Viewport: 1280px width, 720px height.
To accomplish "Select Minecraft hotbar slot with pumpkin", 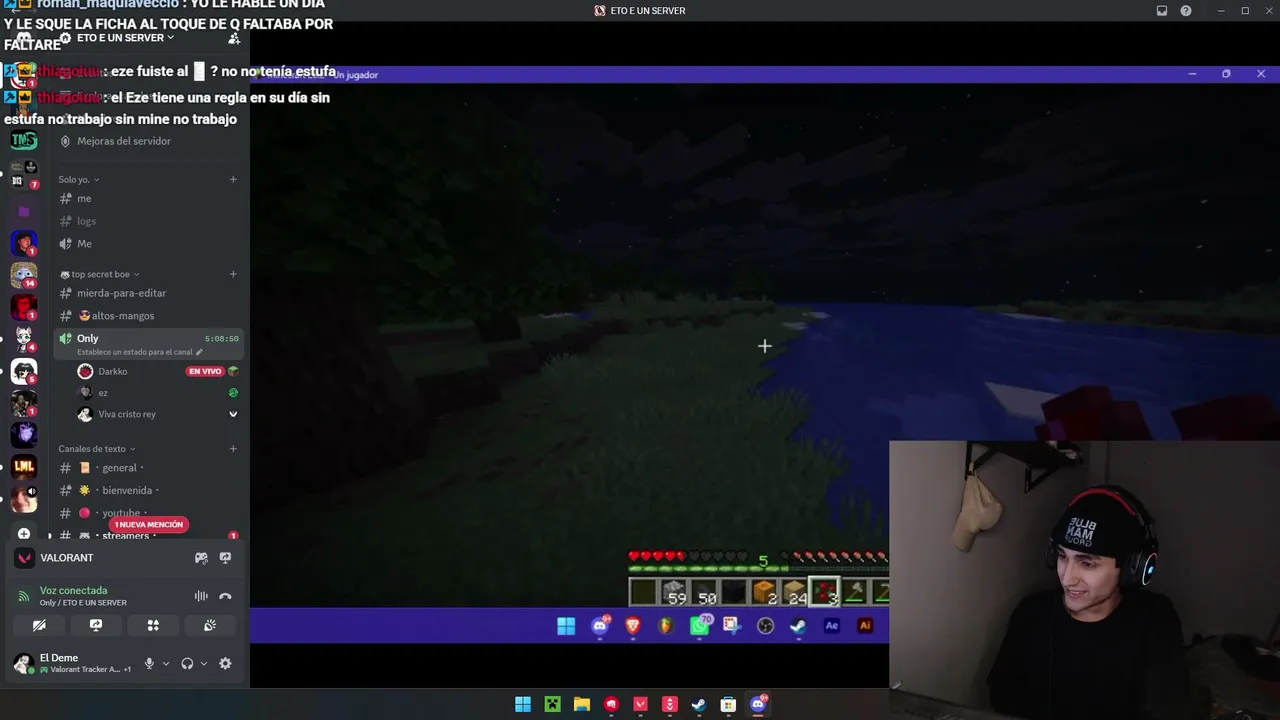I will [x=764, y=593].
